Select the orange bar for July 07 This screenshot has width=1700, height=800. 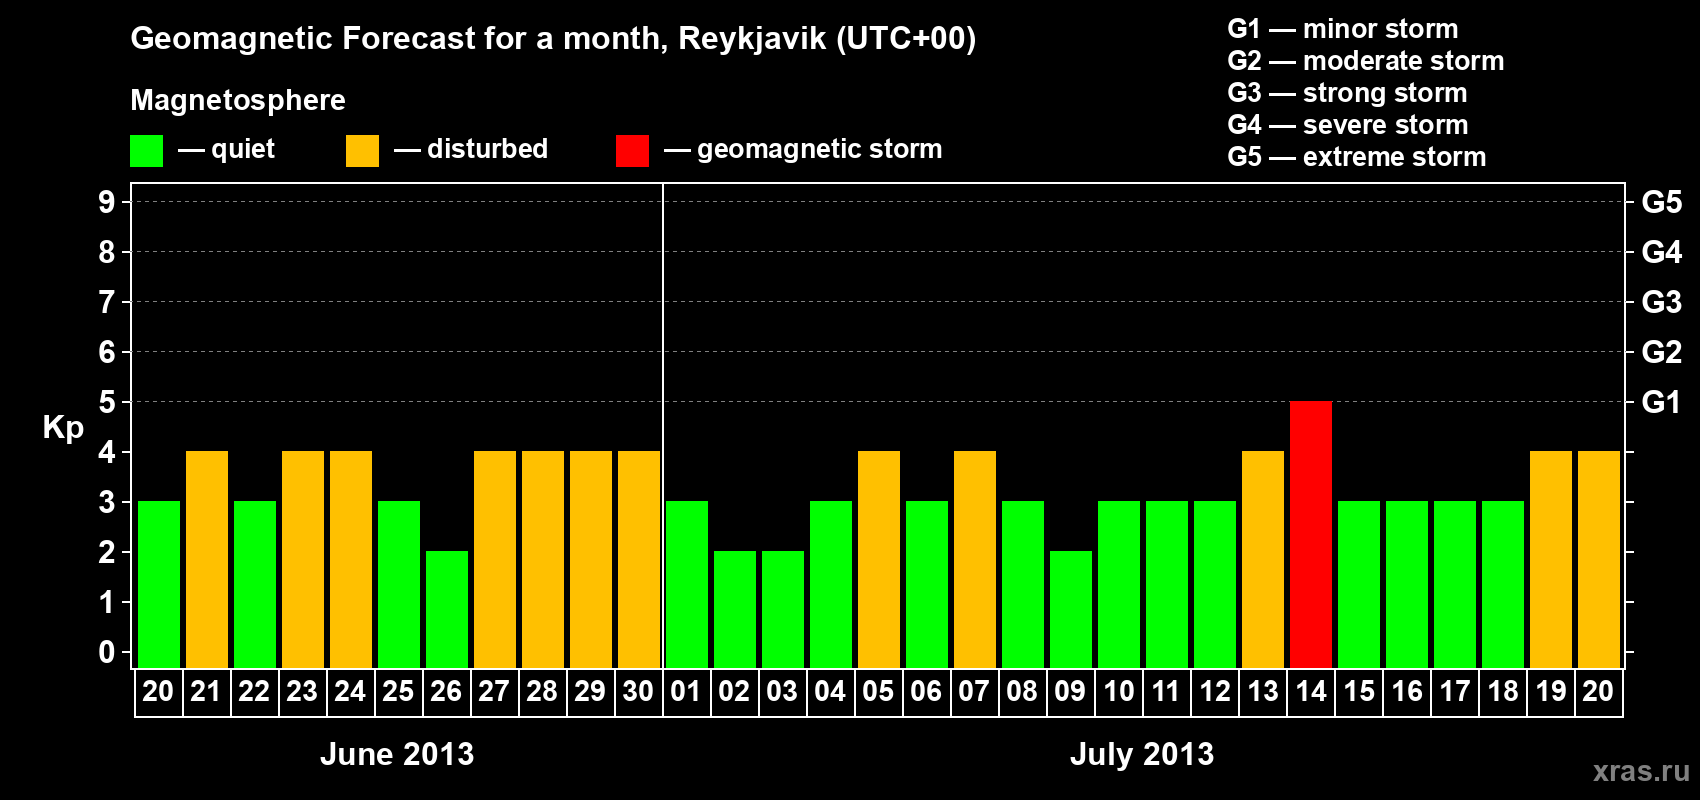click(x=975, y=559)
